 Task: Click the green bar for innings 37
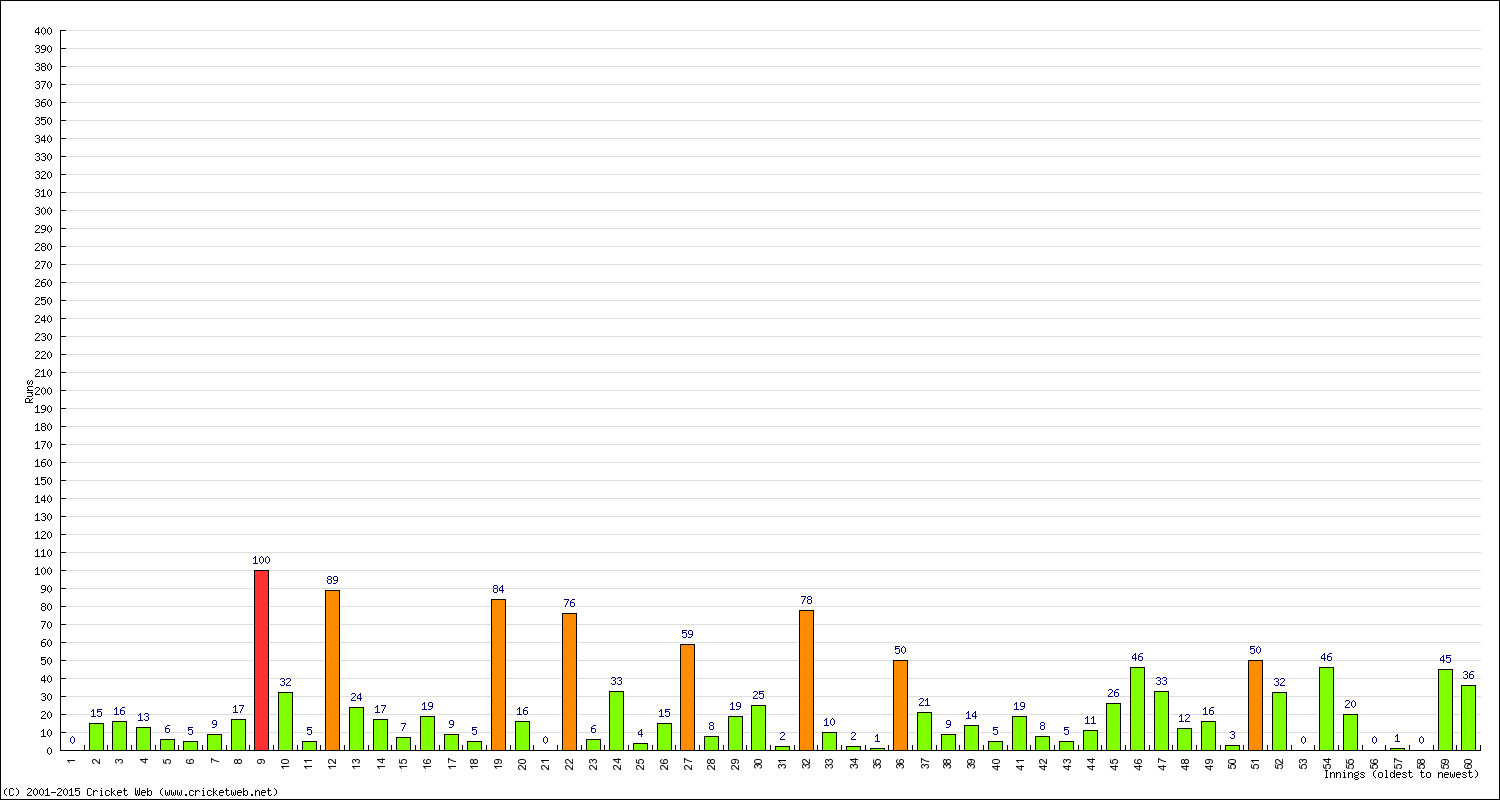click(x=924, y=731)
